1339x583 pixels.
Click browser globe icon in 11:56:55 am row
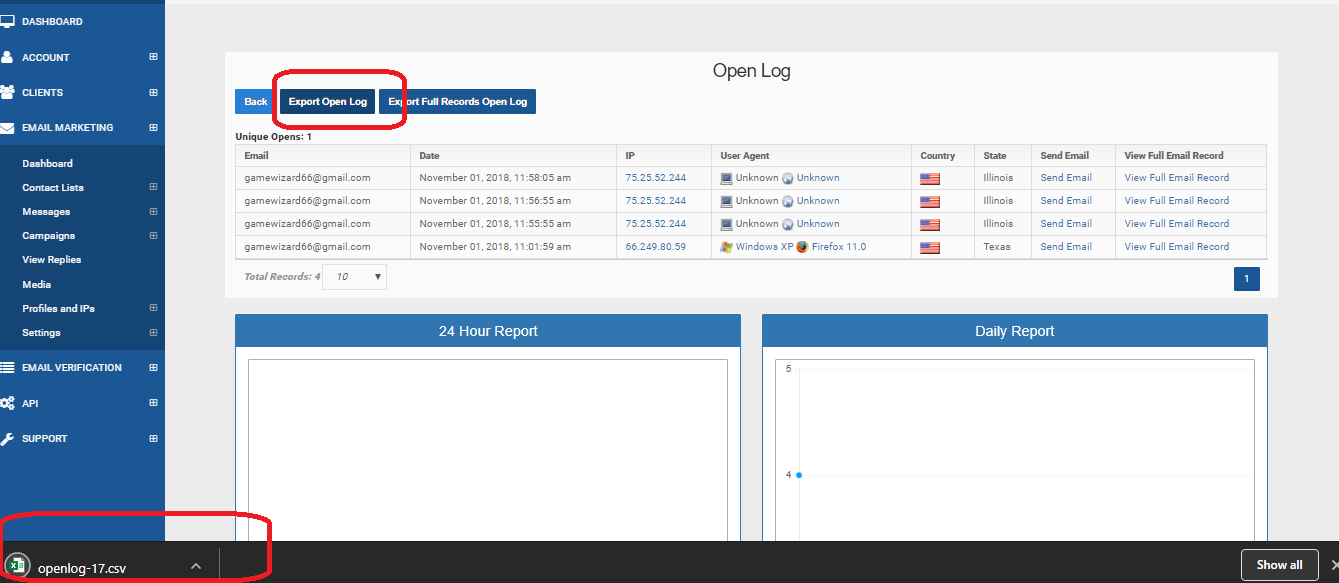[x=787, y=201]
